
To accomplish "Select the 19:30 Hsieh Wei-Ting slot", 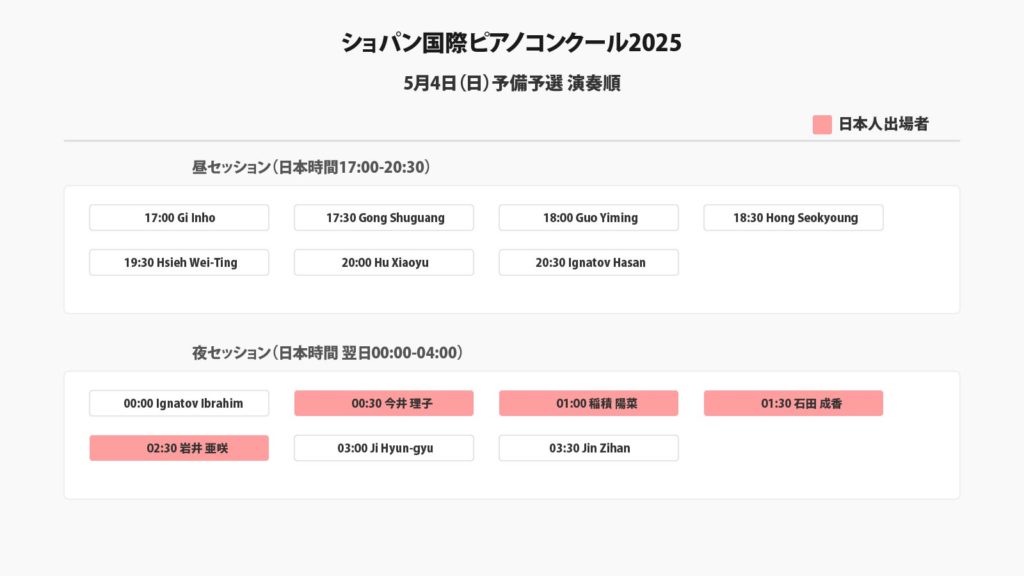I will (x=179, y=263).
